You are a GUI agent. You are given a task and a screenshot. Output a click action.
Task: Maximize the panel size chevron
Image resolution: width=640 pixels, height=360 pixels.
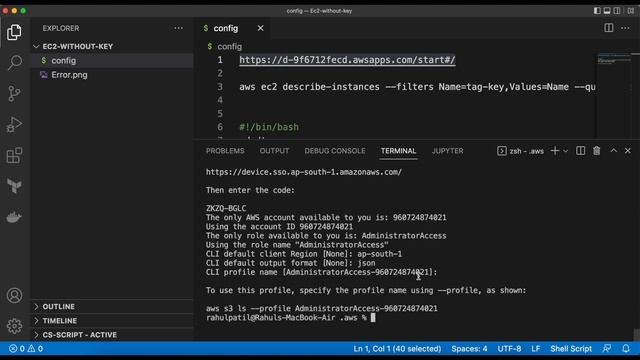[x=613, y=151]
